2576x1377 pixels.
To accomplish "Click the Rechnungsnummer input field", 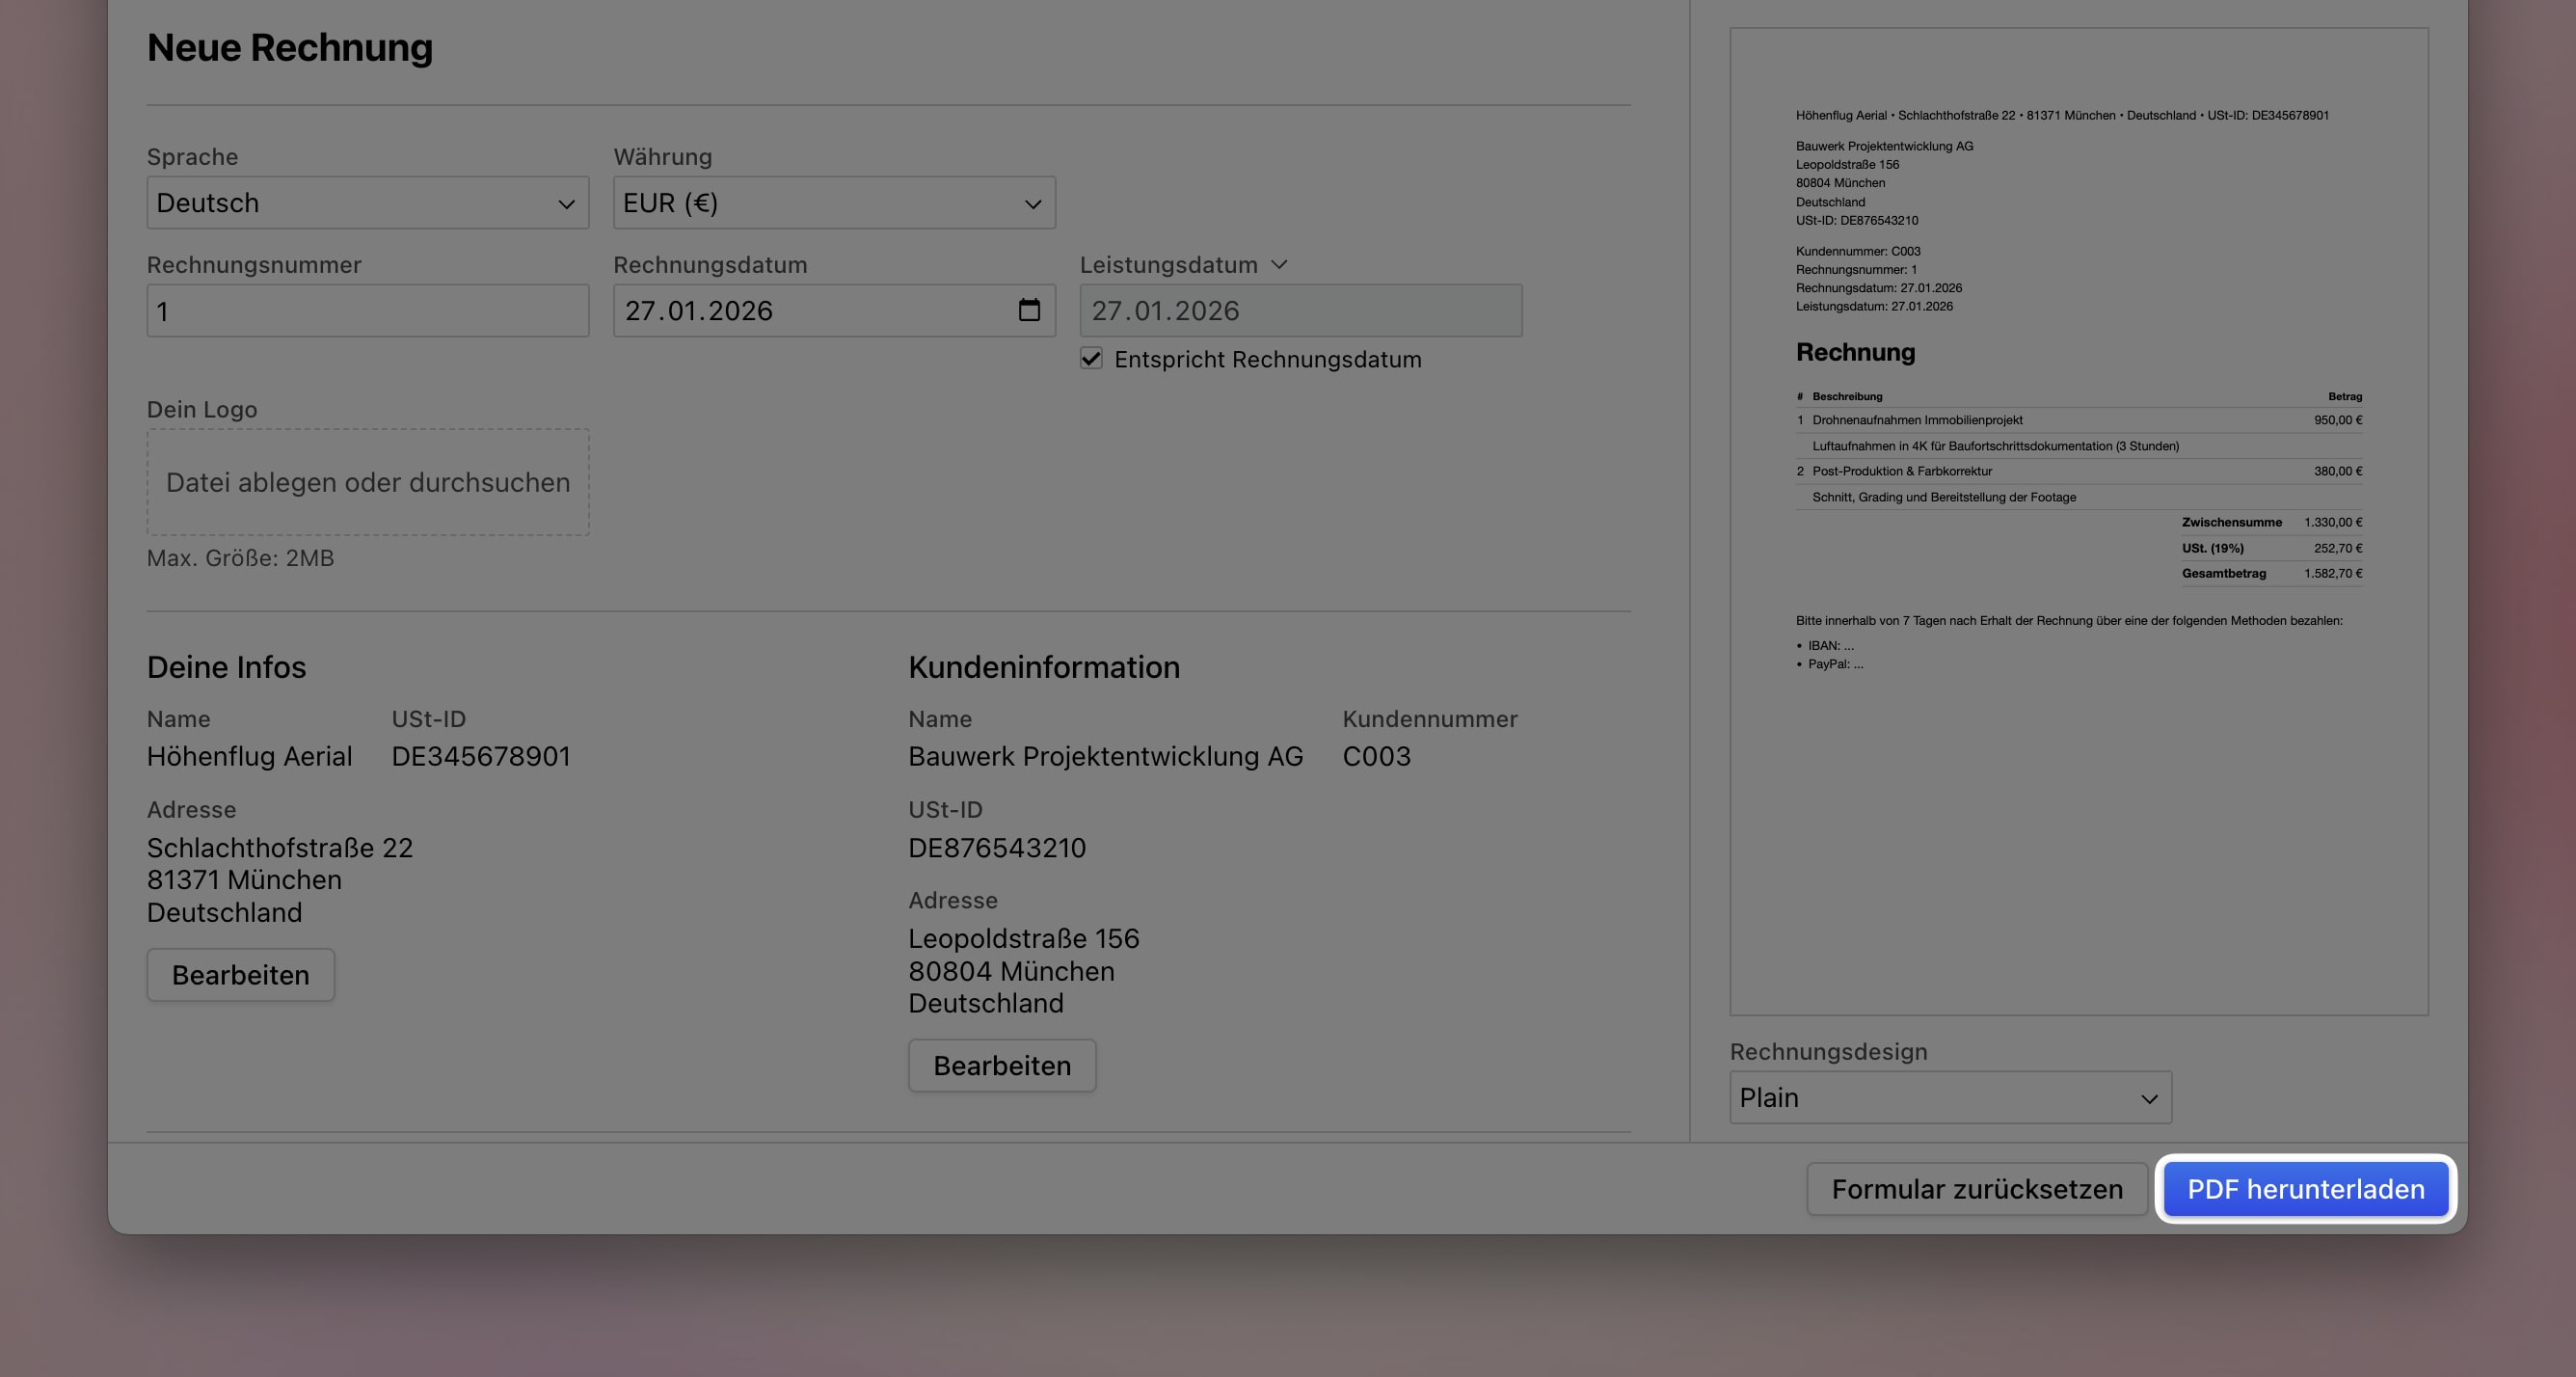I will point(367,310).
